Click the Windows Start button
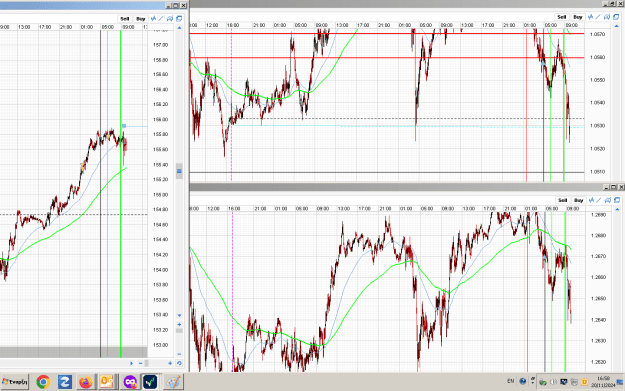 click(x=14, y=382)
